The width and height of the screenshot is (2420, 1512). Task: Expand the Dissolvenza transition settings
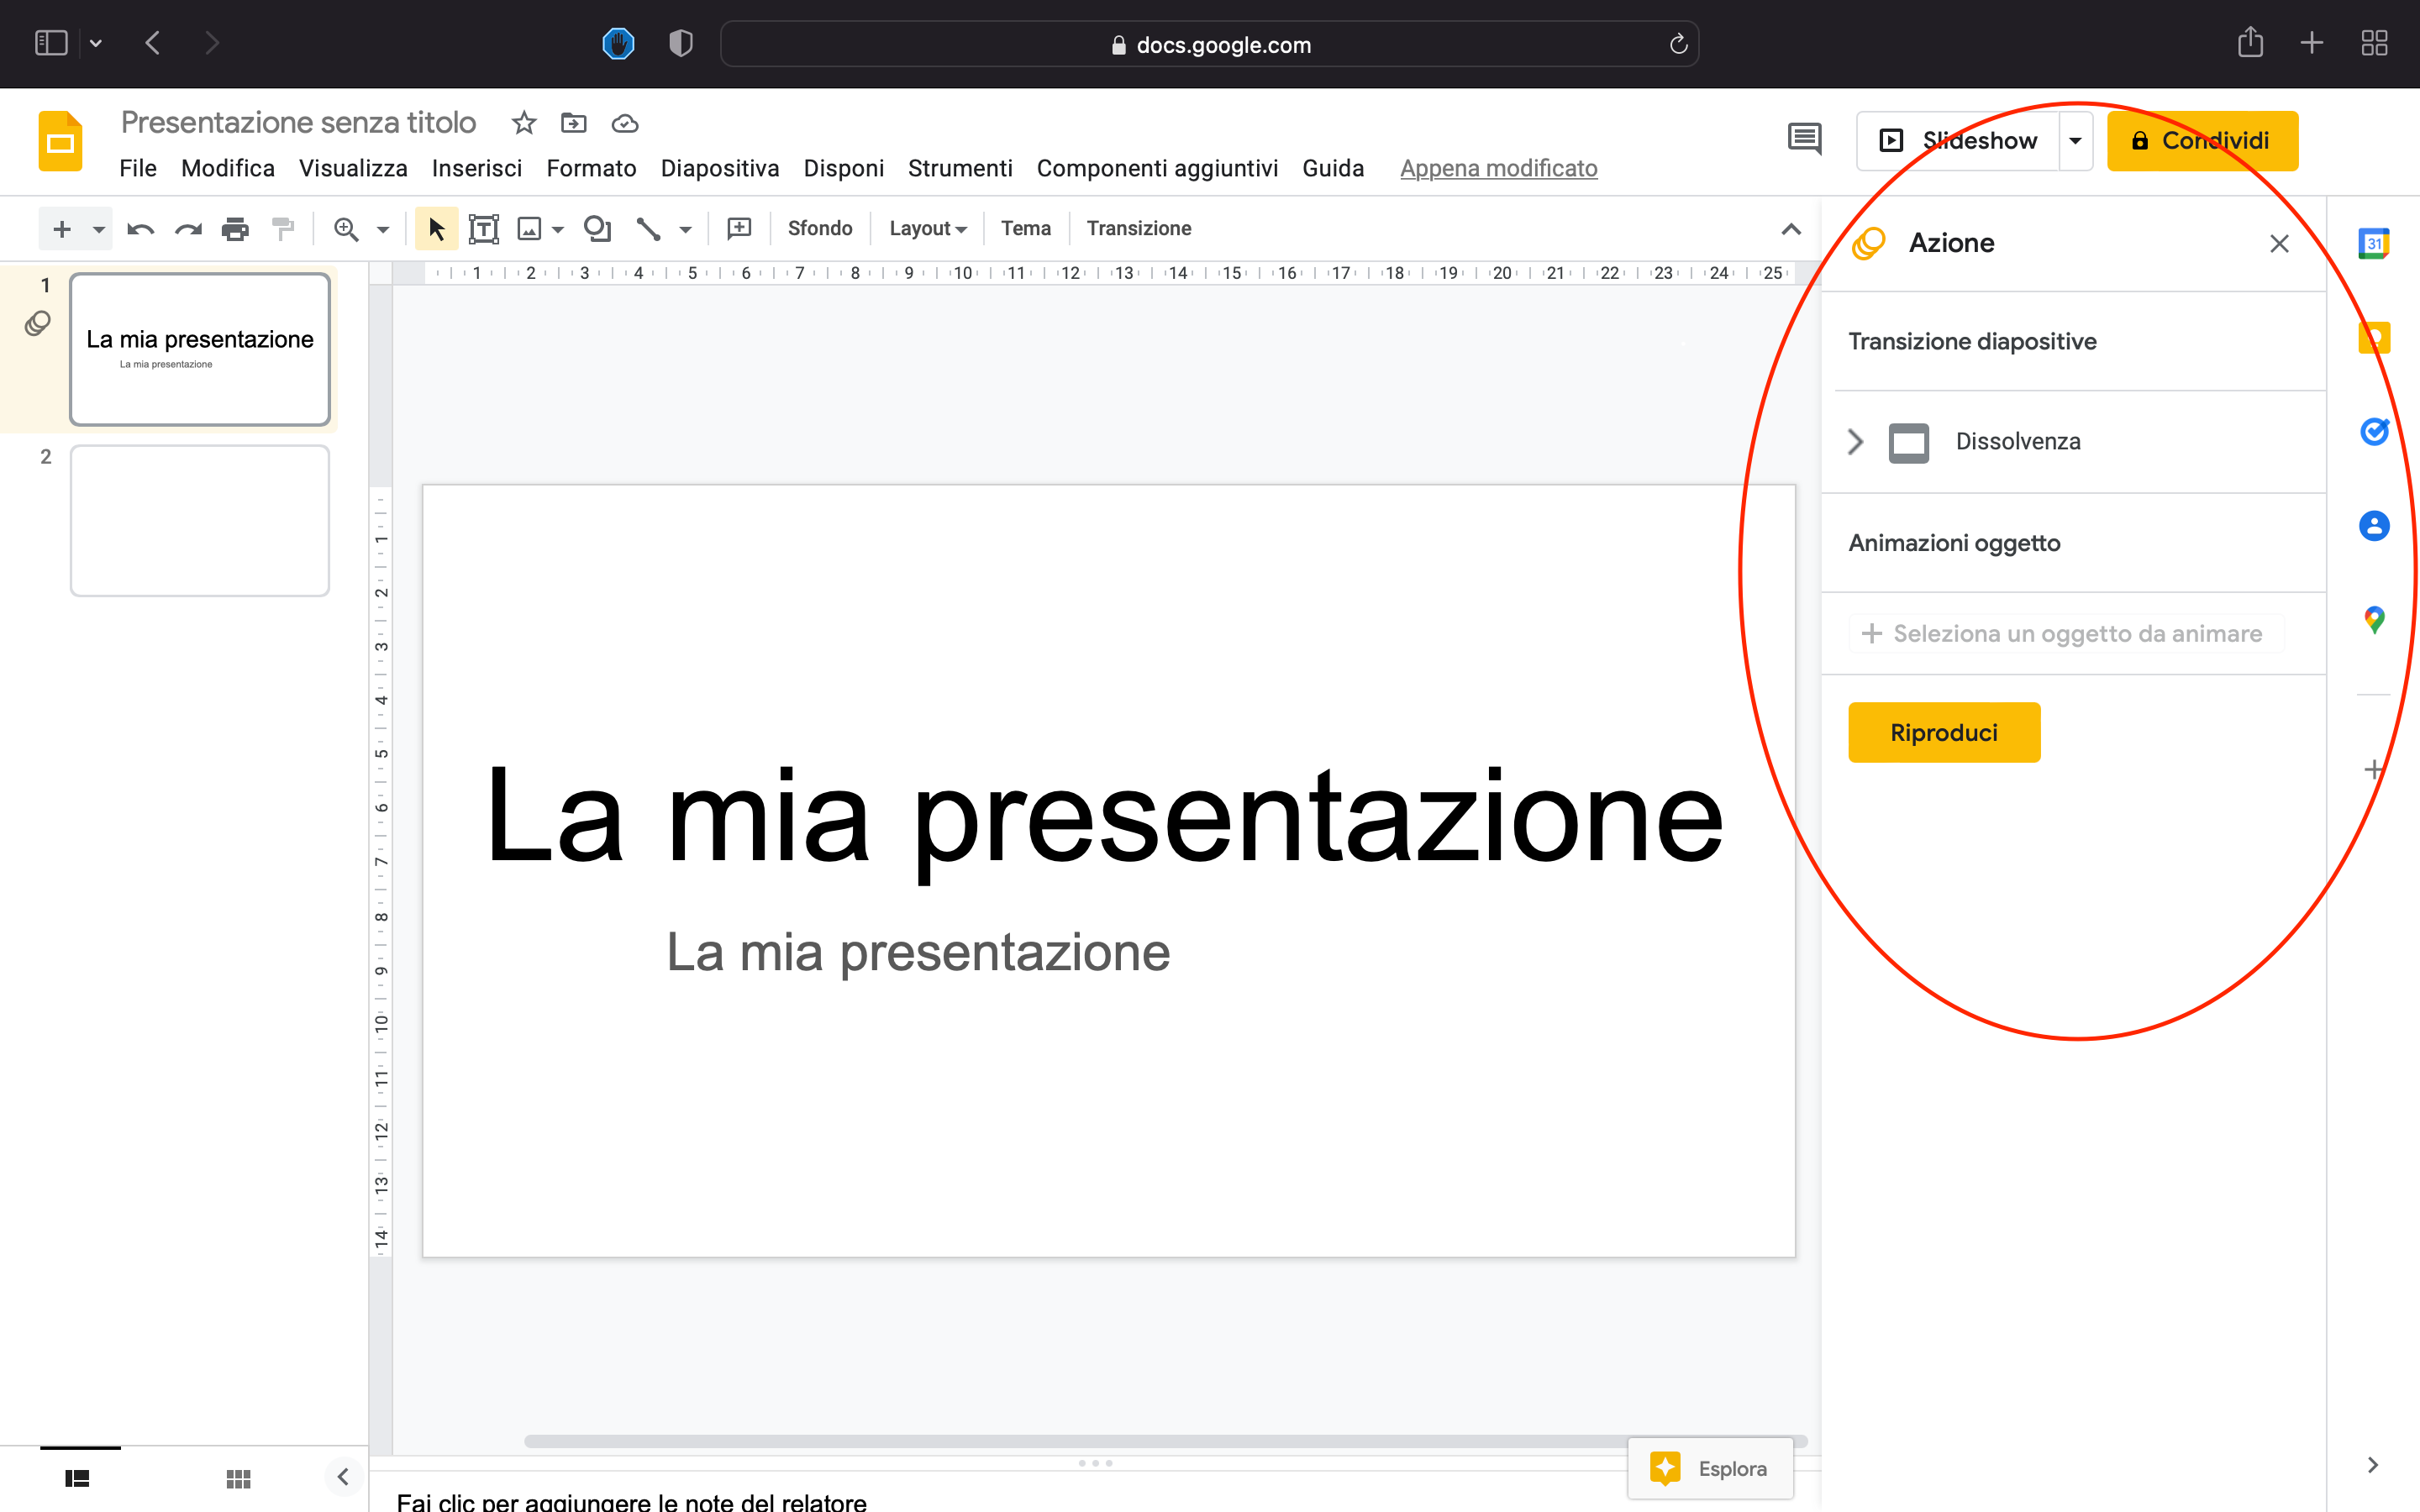click(1856, 441)
